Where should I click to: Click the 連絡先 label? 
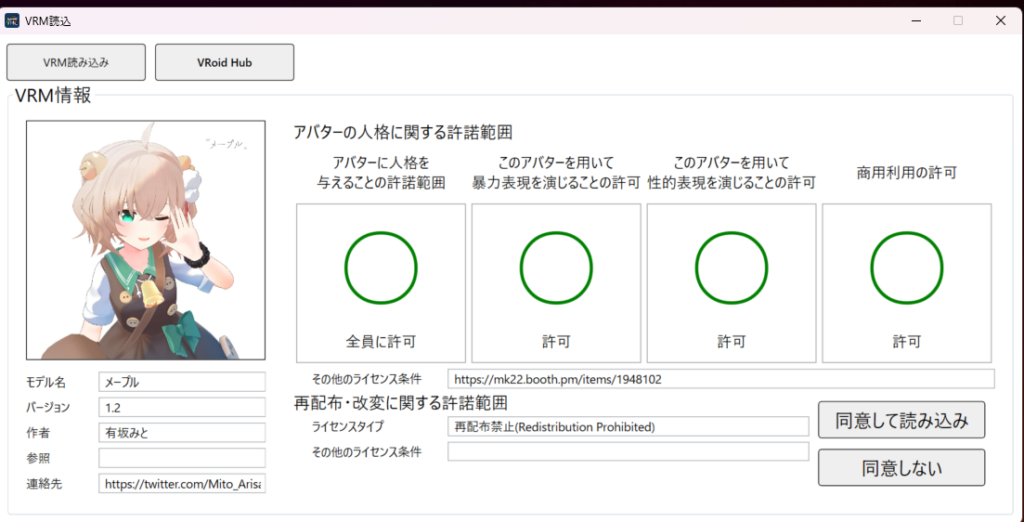[x=43, y=484]
